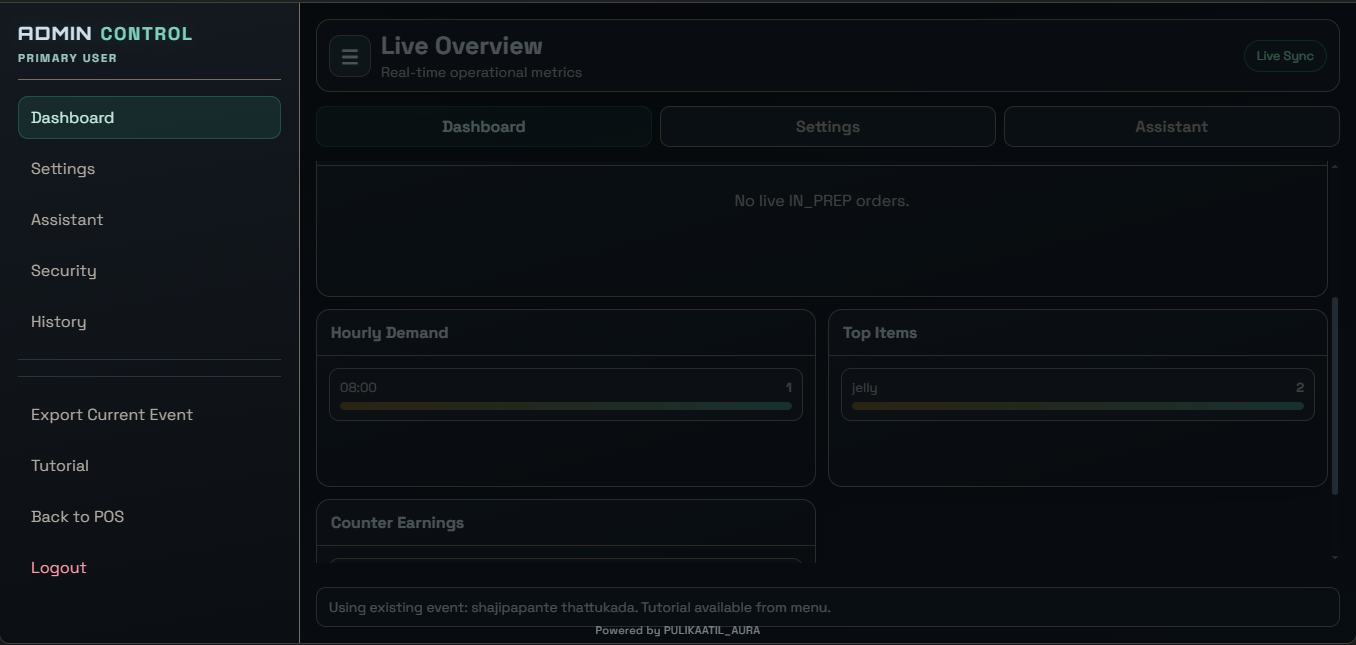The height and width of the screenshot is (645, 1356).
Task: Click the Live Sync indicator
Action: (x=1284, y=55)
